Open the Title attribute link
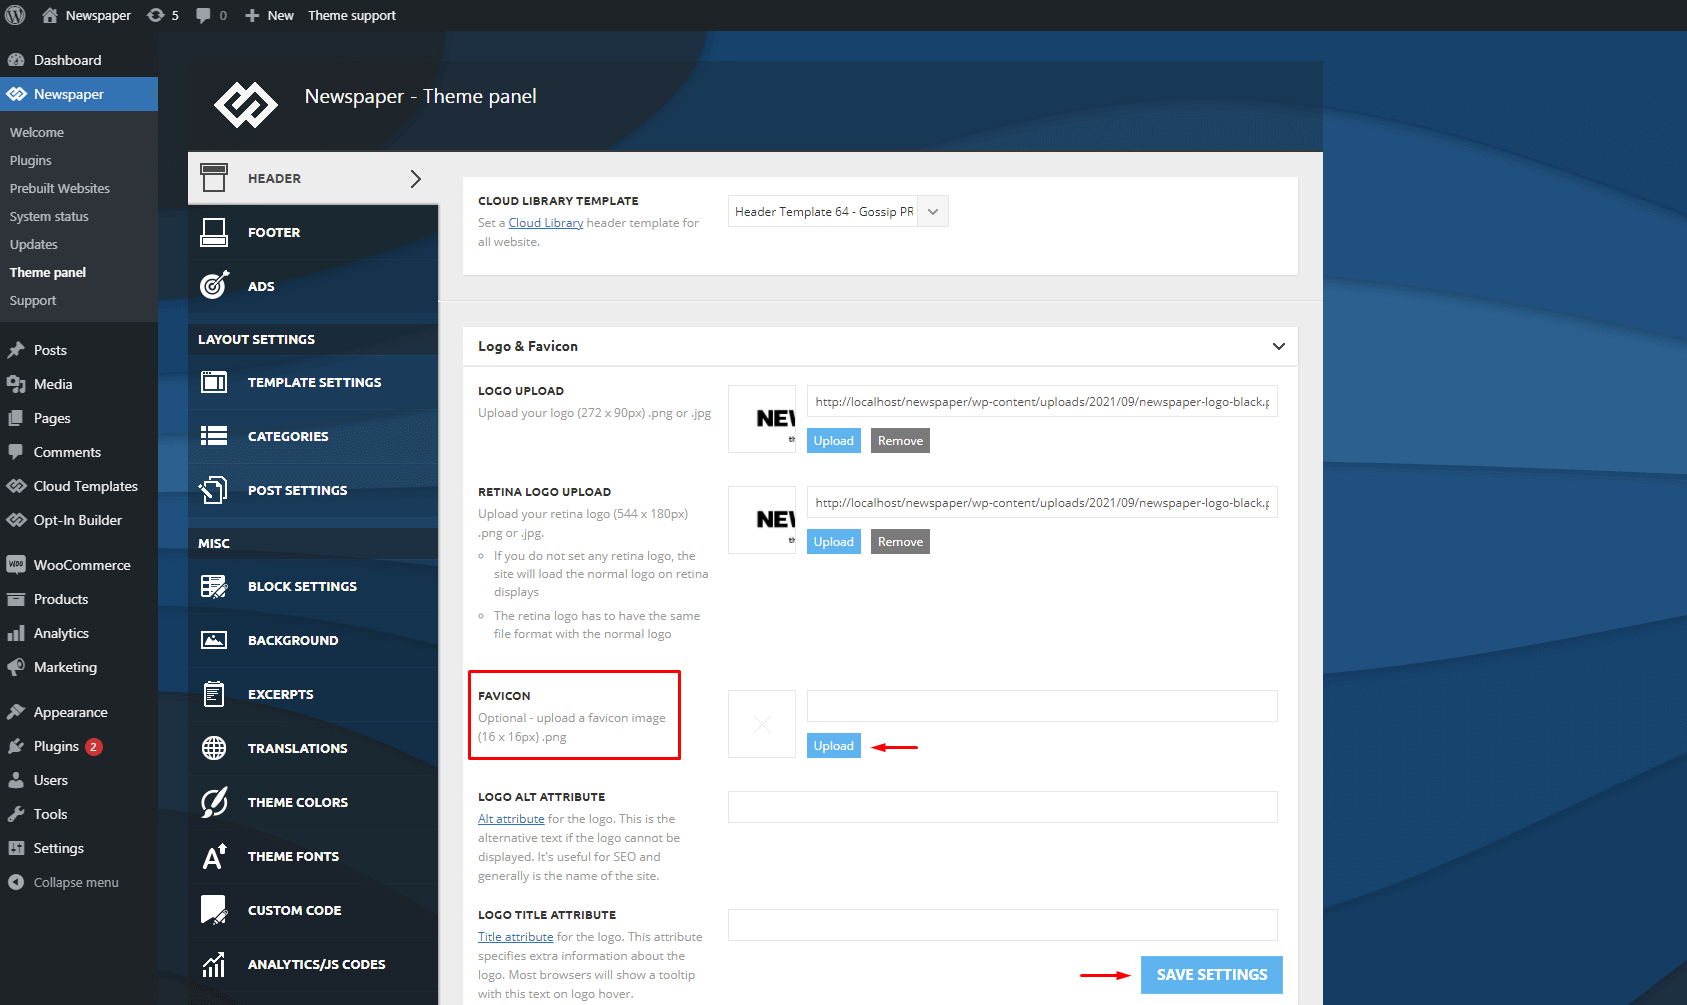1687x1005 pixels. 516,937
